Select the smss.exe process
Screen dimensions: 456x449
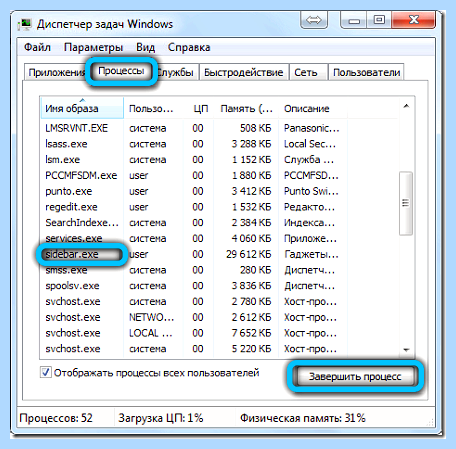click(x=66, y=270)
